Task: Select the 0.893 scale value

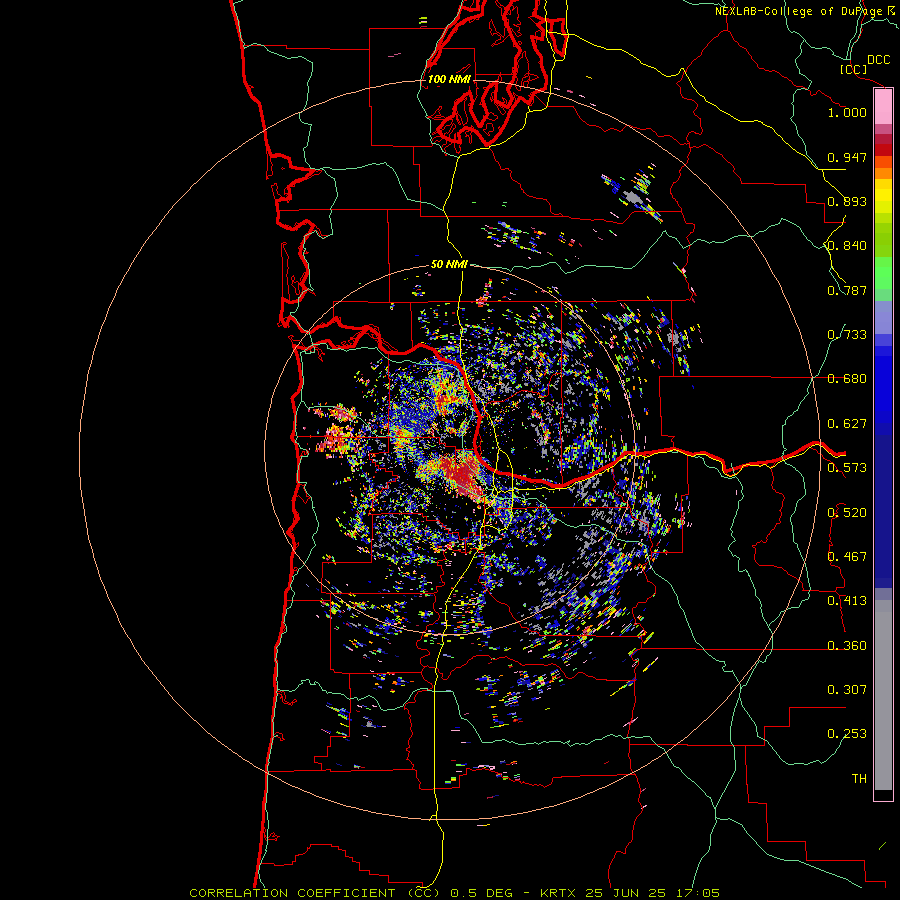Action: coord(847,201)
